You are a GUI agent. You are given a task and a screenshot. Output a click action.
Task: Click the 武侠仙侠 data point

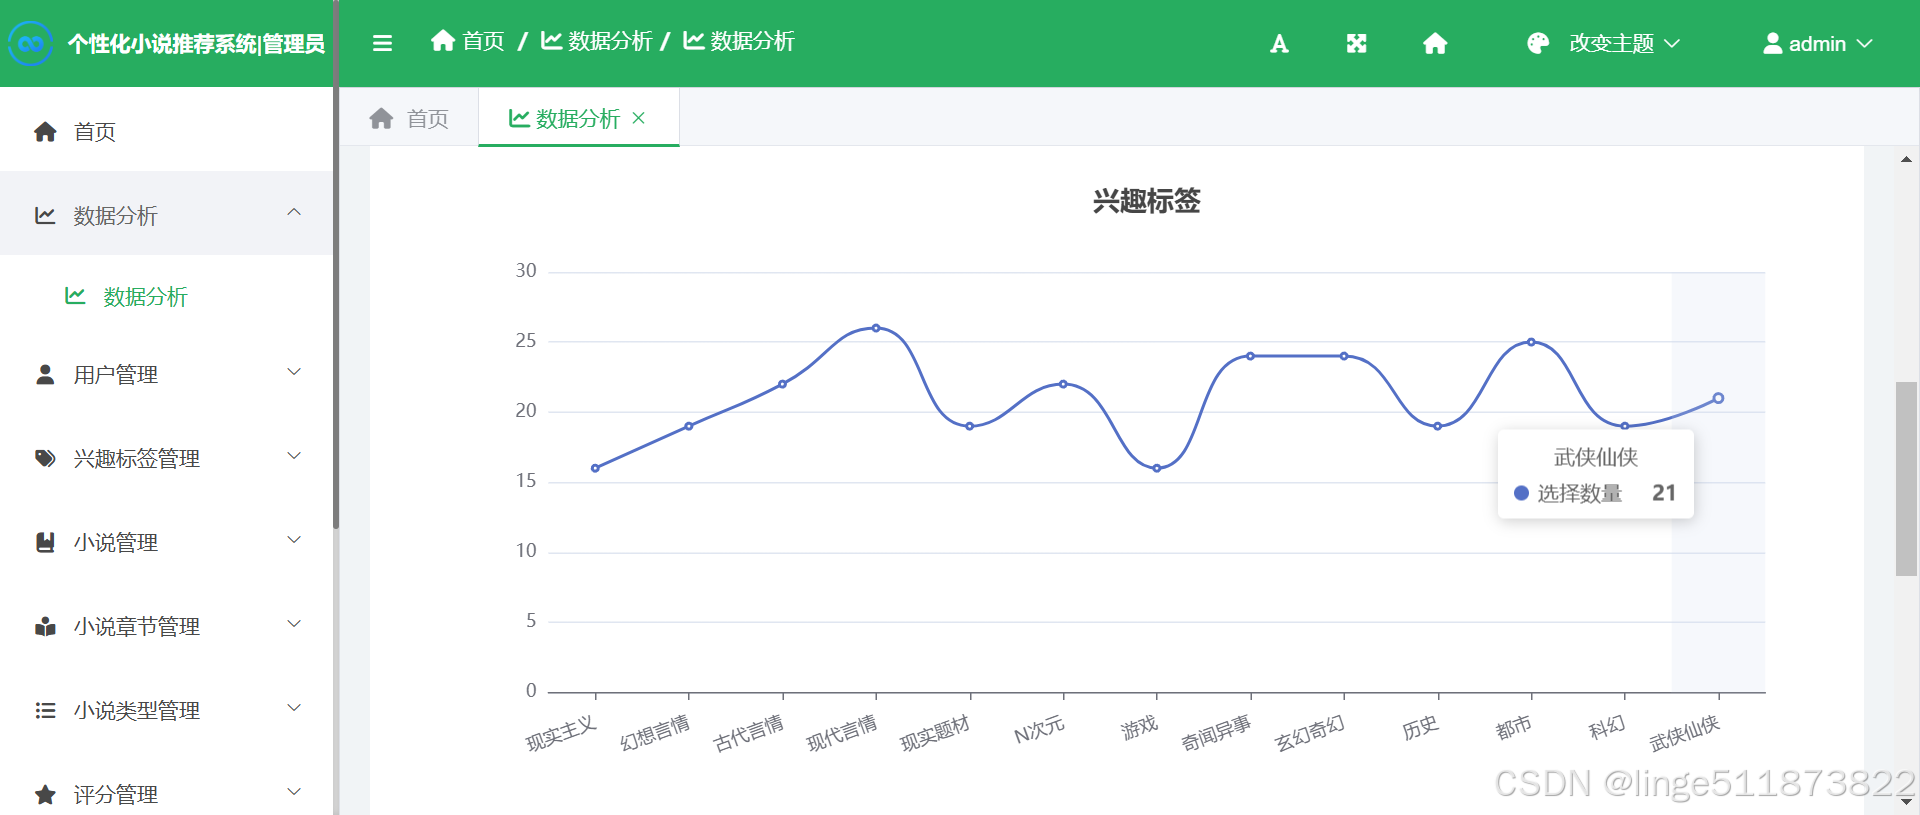tap(1718, 398)
